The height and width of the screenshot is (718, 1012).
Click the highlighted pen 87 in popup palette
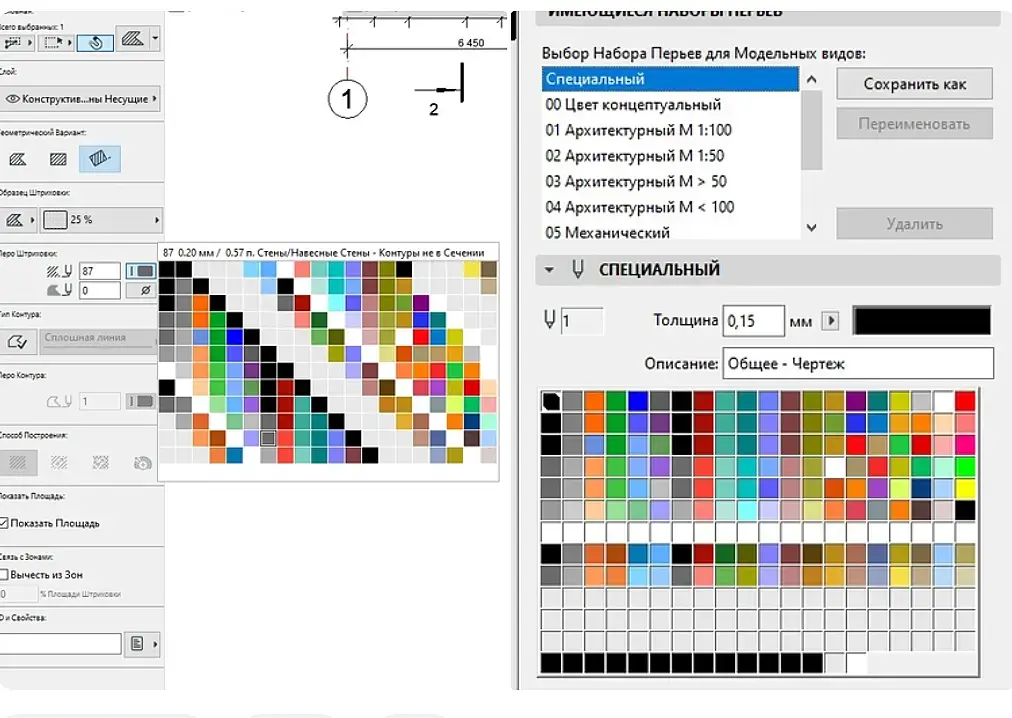tap(268, 438)
